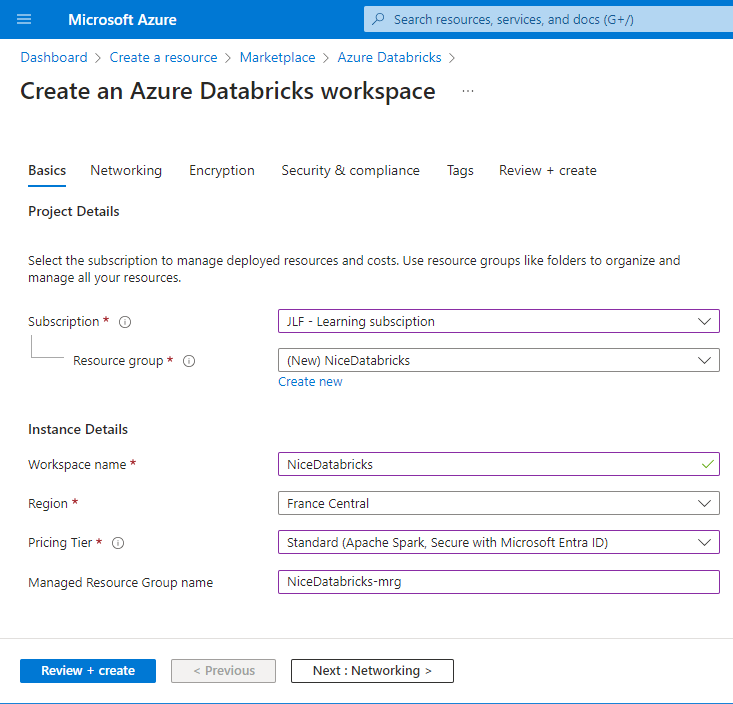733x704 pixels.
Task: Open the Pricing Tier dropdown
Action: tap(499, 542)
